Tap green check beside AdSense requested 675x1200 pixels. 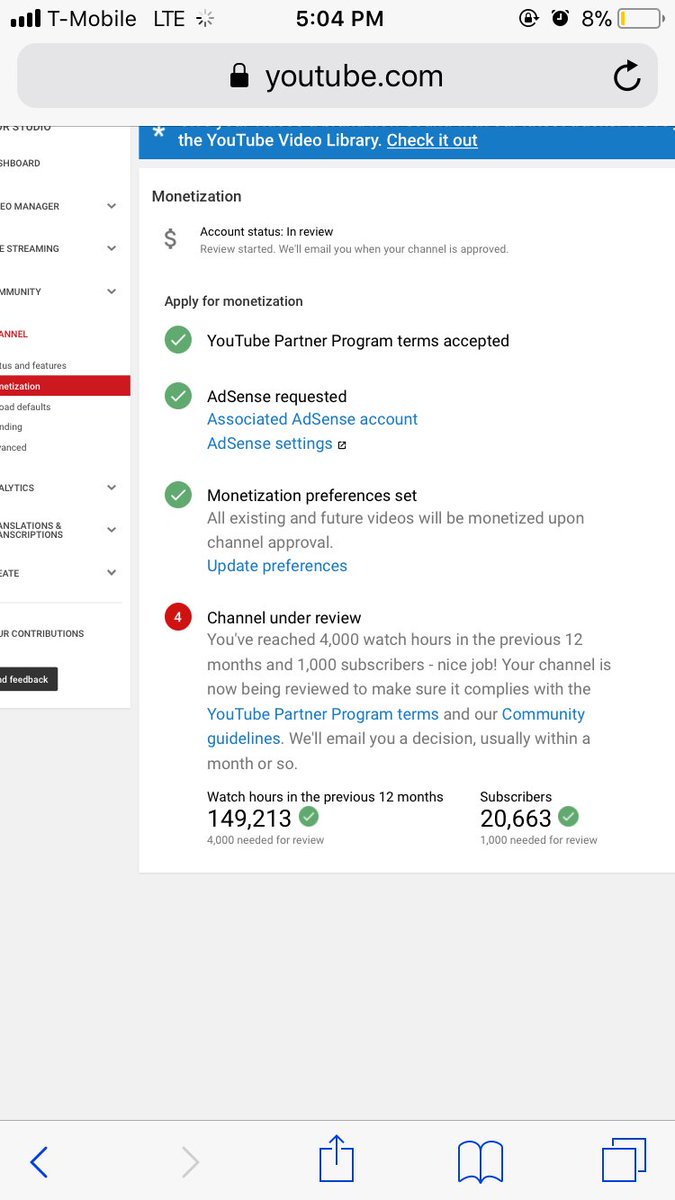[178, 396]
